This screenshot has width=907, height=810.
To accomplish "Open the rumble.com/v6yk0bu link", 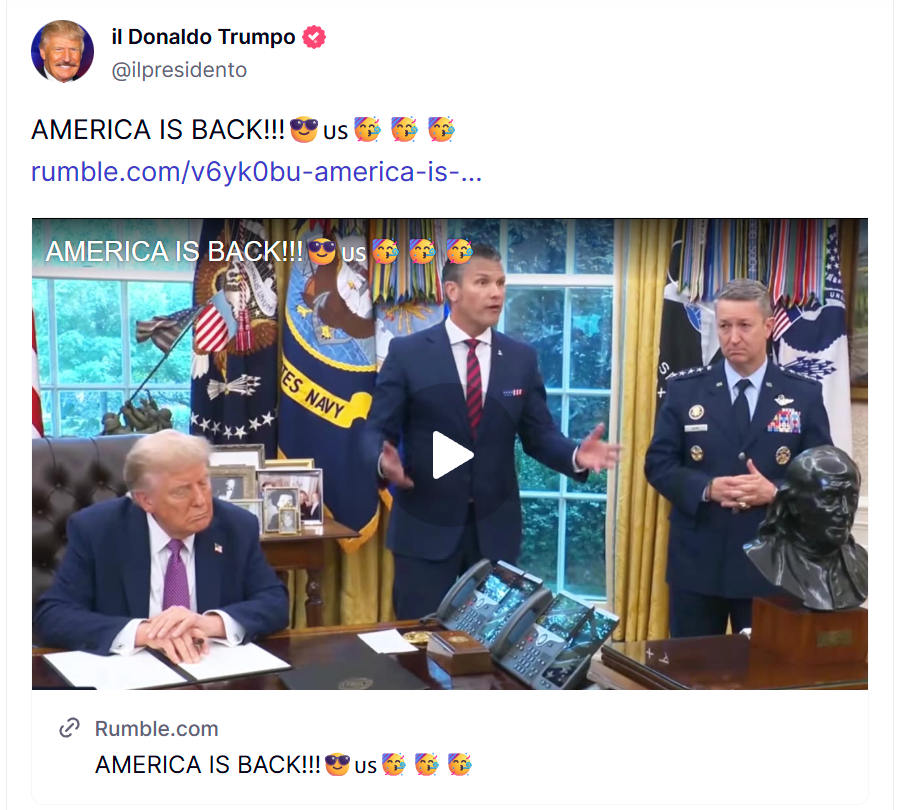I will click(x=256, y=172).
